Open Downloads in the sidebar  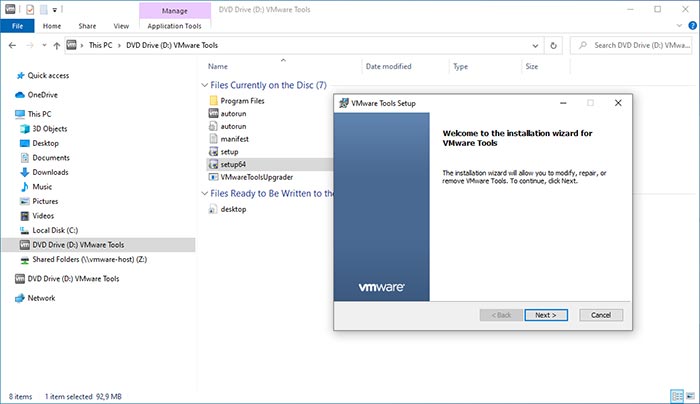pyautogui.click(x=50, y=172)
